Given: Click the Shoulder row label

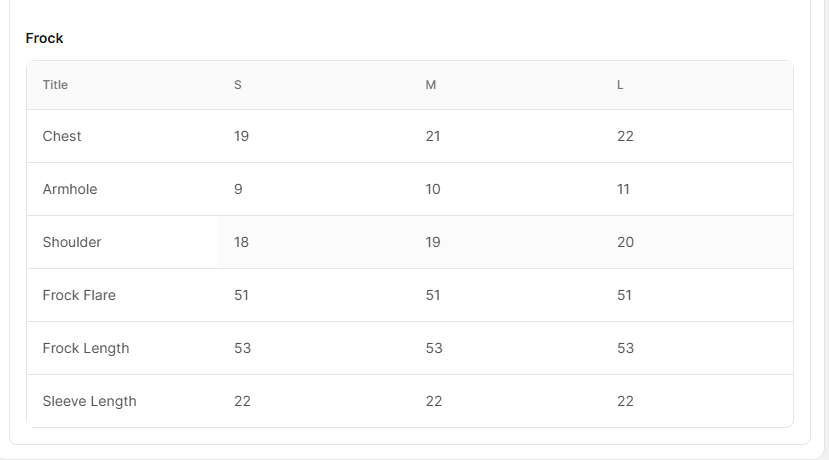Looking at the screenshot, I should (72, 242).
